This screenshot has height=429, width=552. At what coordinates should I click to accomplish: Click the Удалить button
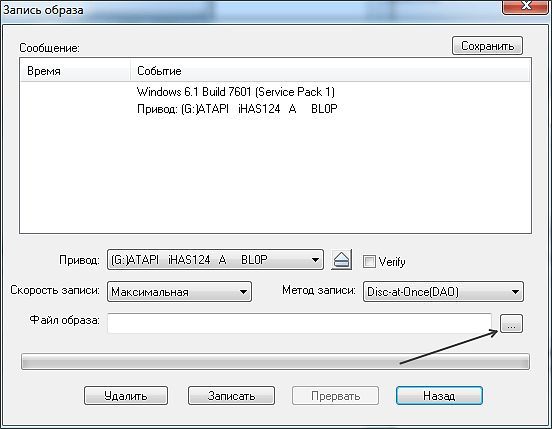click(x=126, y=396)
